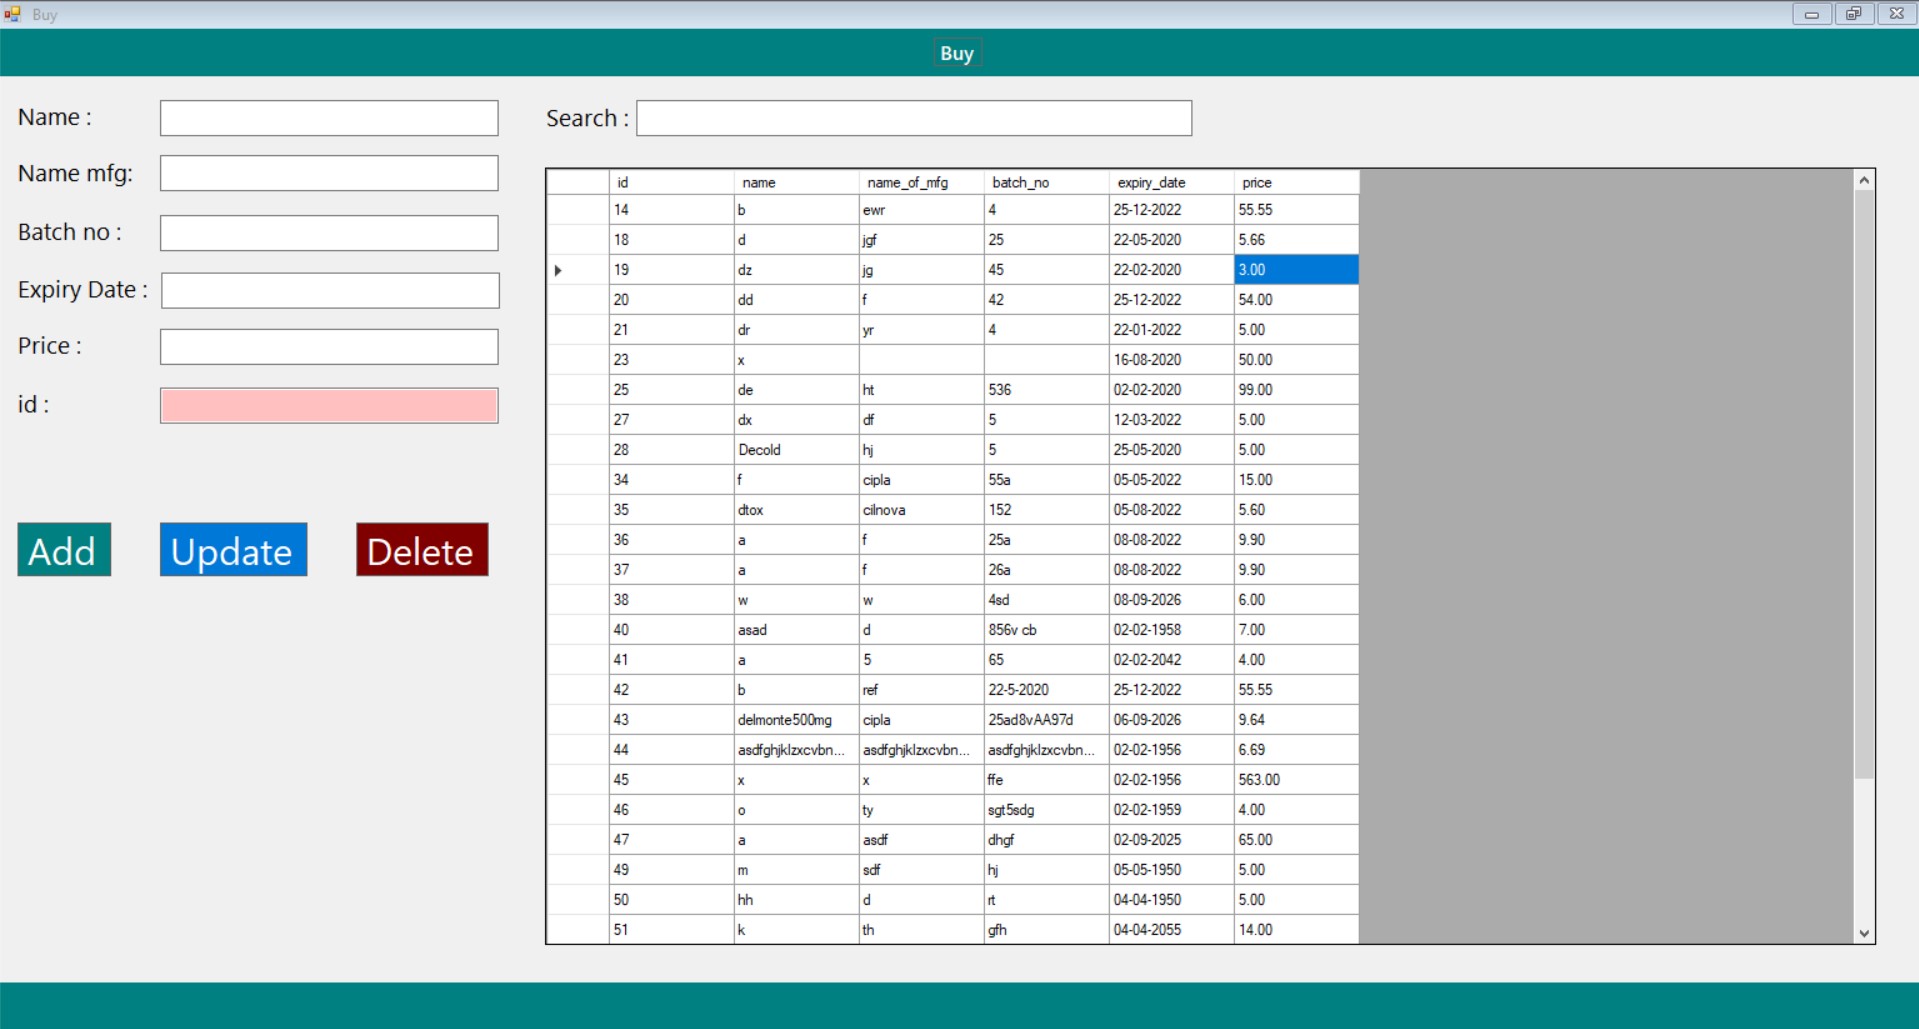The height and width of the screenshot is (1029, 1919).
Task: Click expiry date '16-08-2020'
Action: 1171,360
